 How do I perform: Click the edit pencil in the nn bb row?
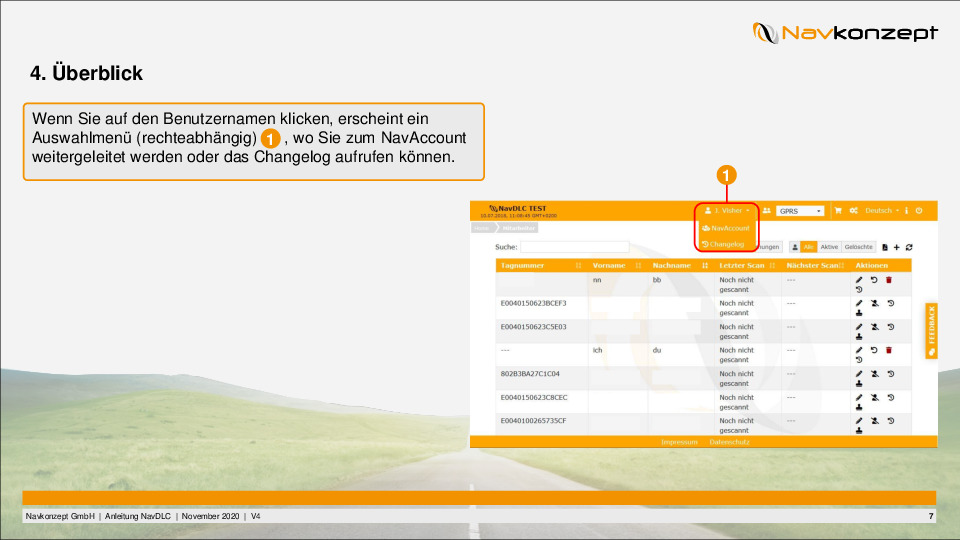[859, 280]
